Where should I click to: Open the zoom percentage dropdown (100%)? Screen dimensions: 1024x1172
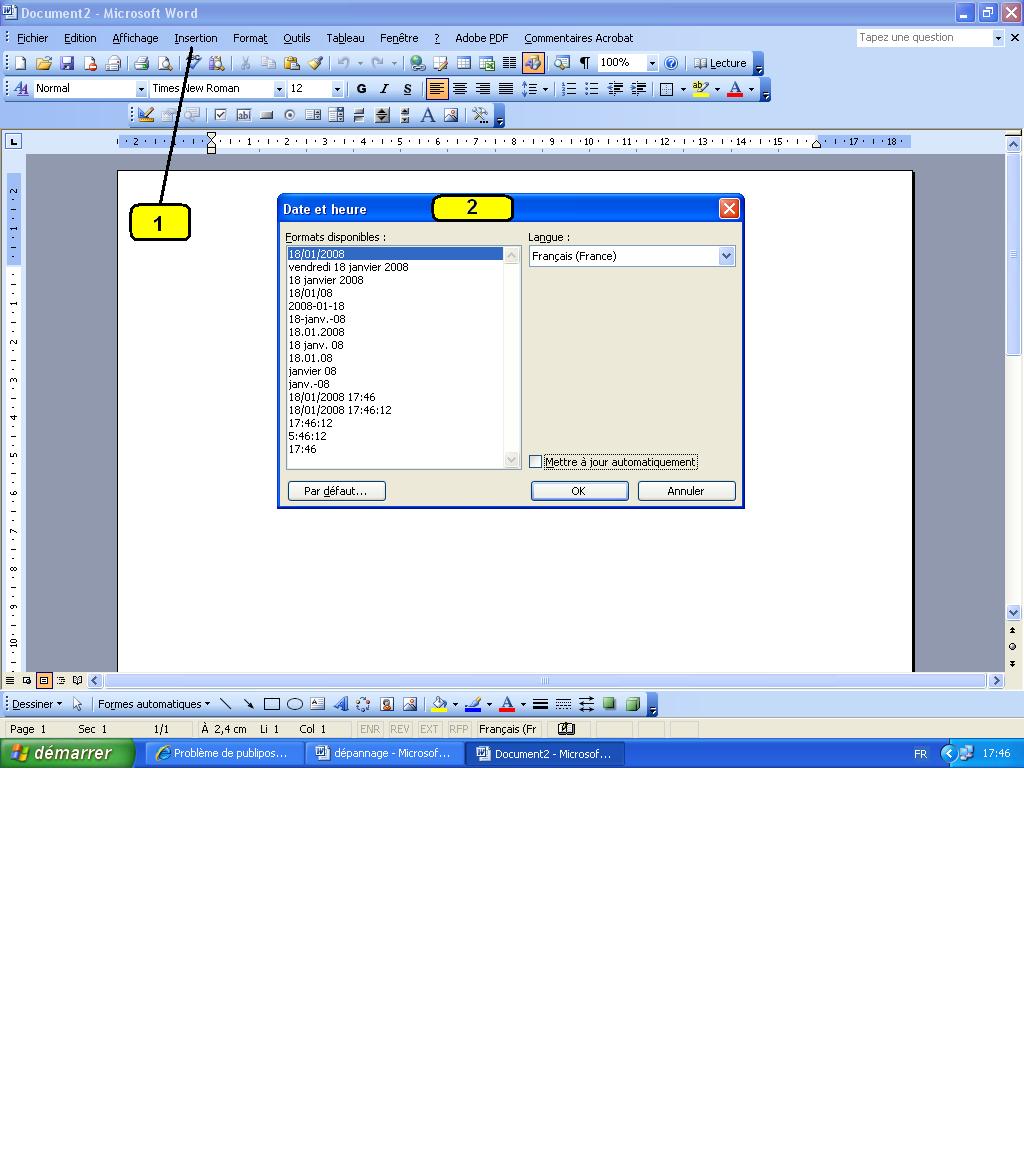(652, 63)
